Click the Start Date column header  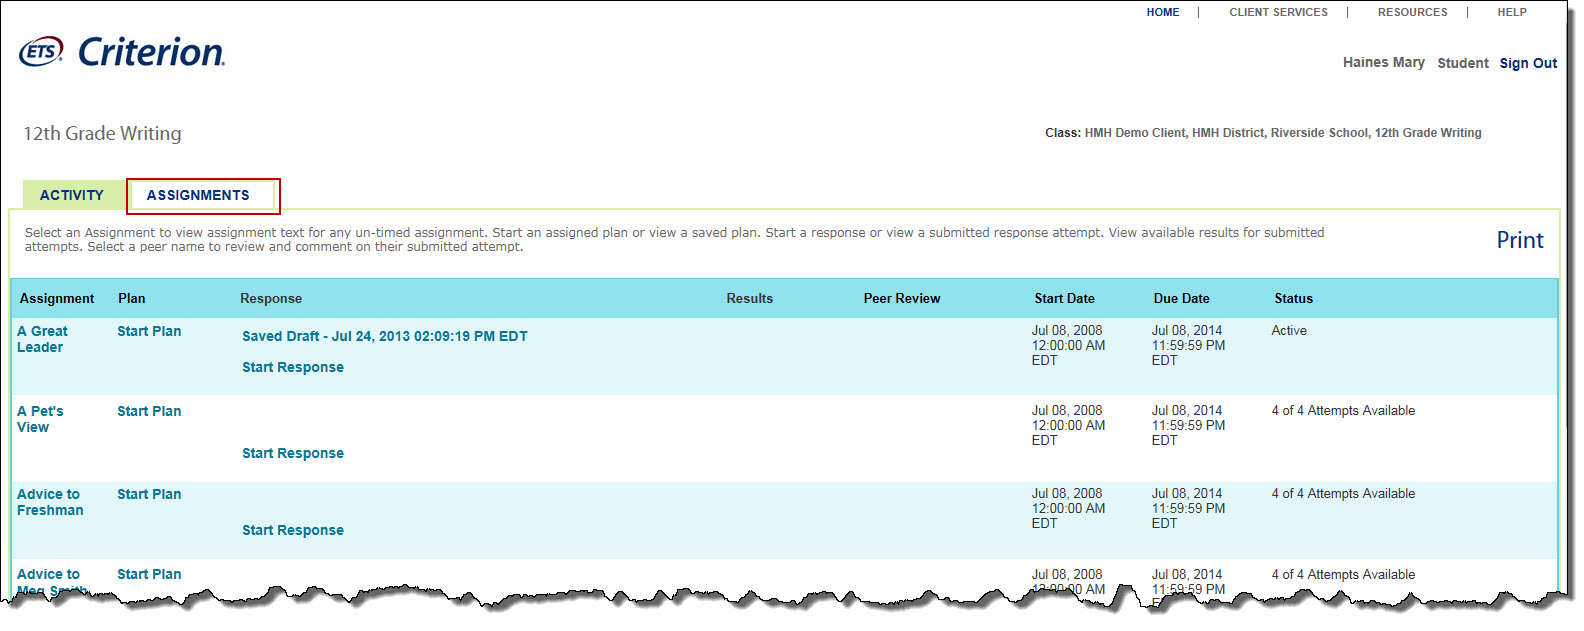(1064, 298)
